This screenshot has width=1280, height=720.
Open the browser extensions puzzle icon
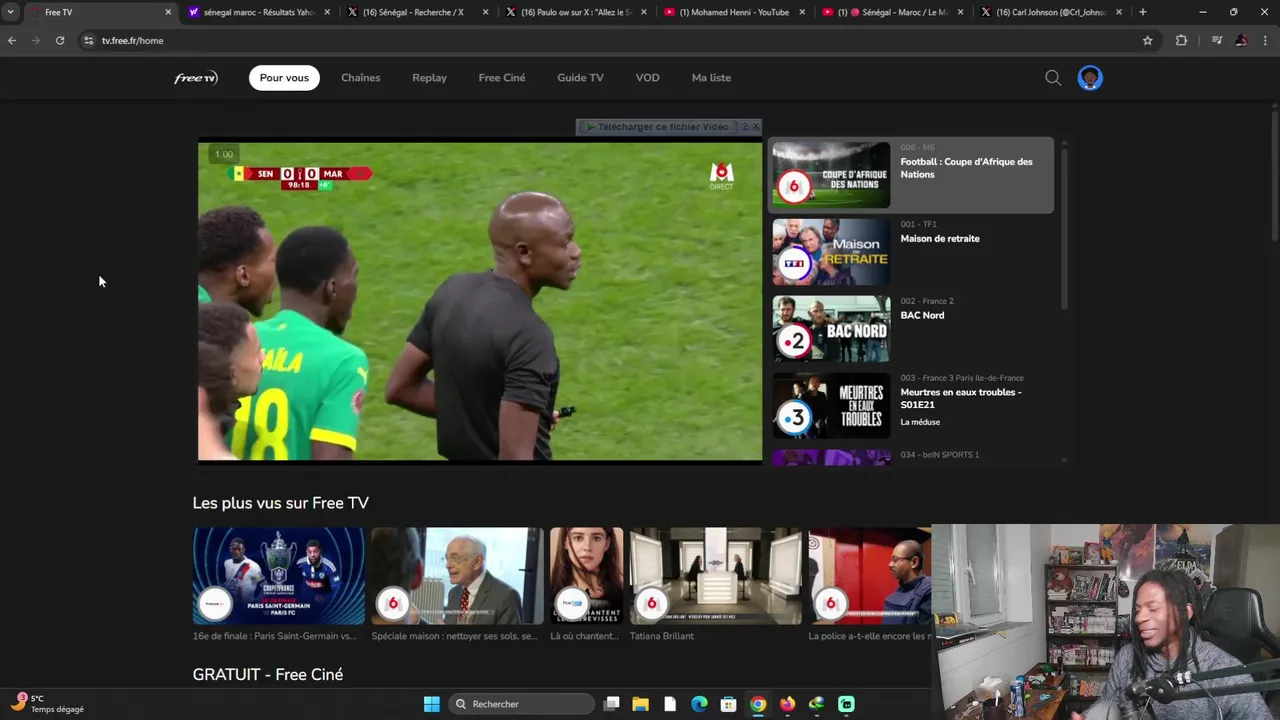(x=1181, y=41)
